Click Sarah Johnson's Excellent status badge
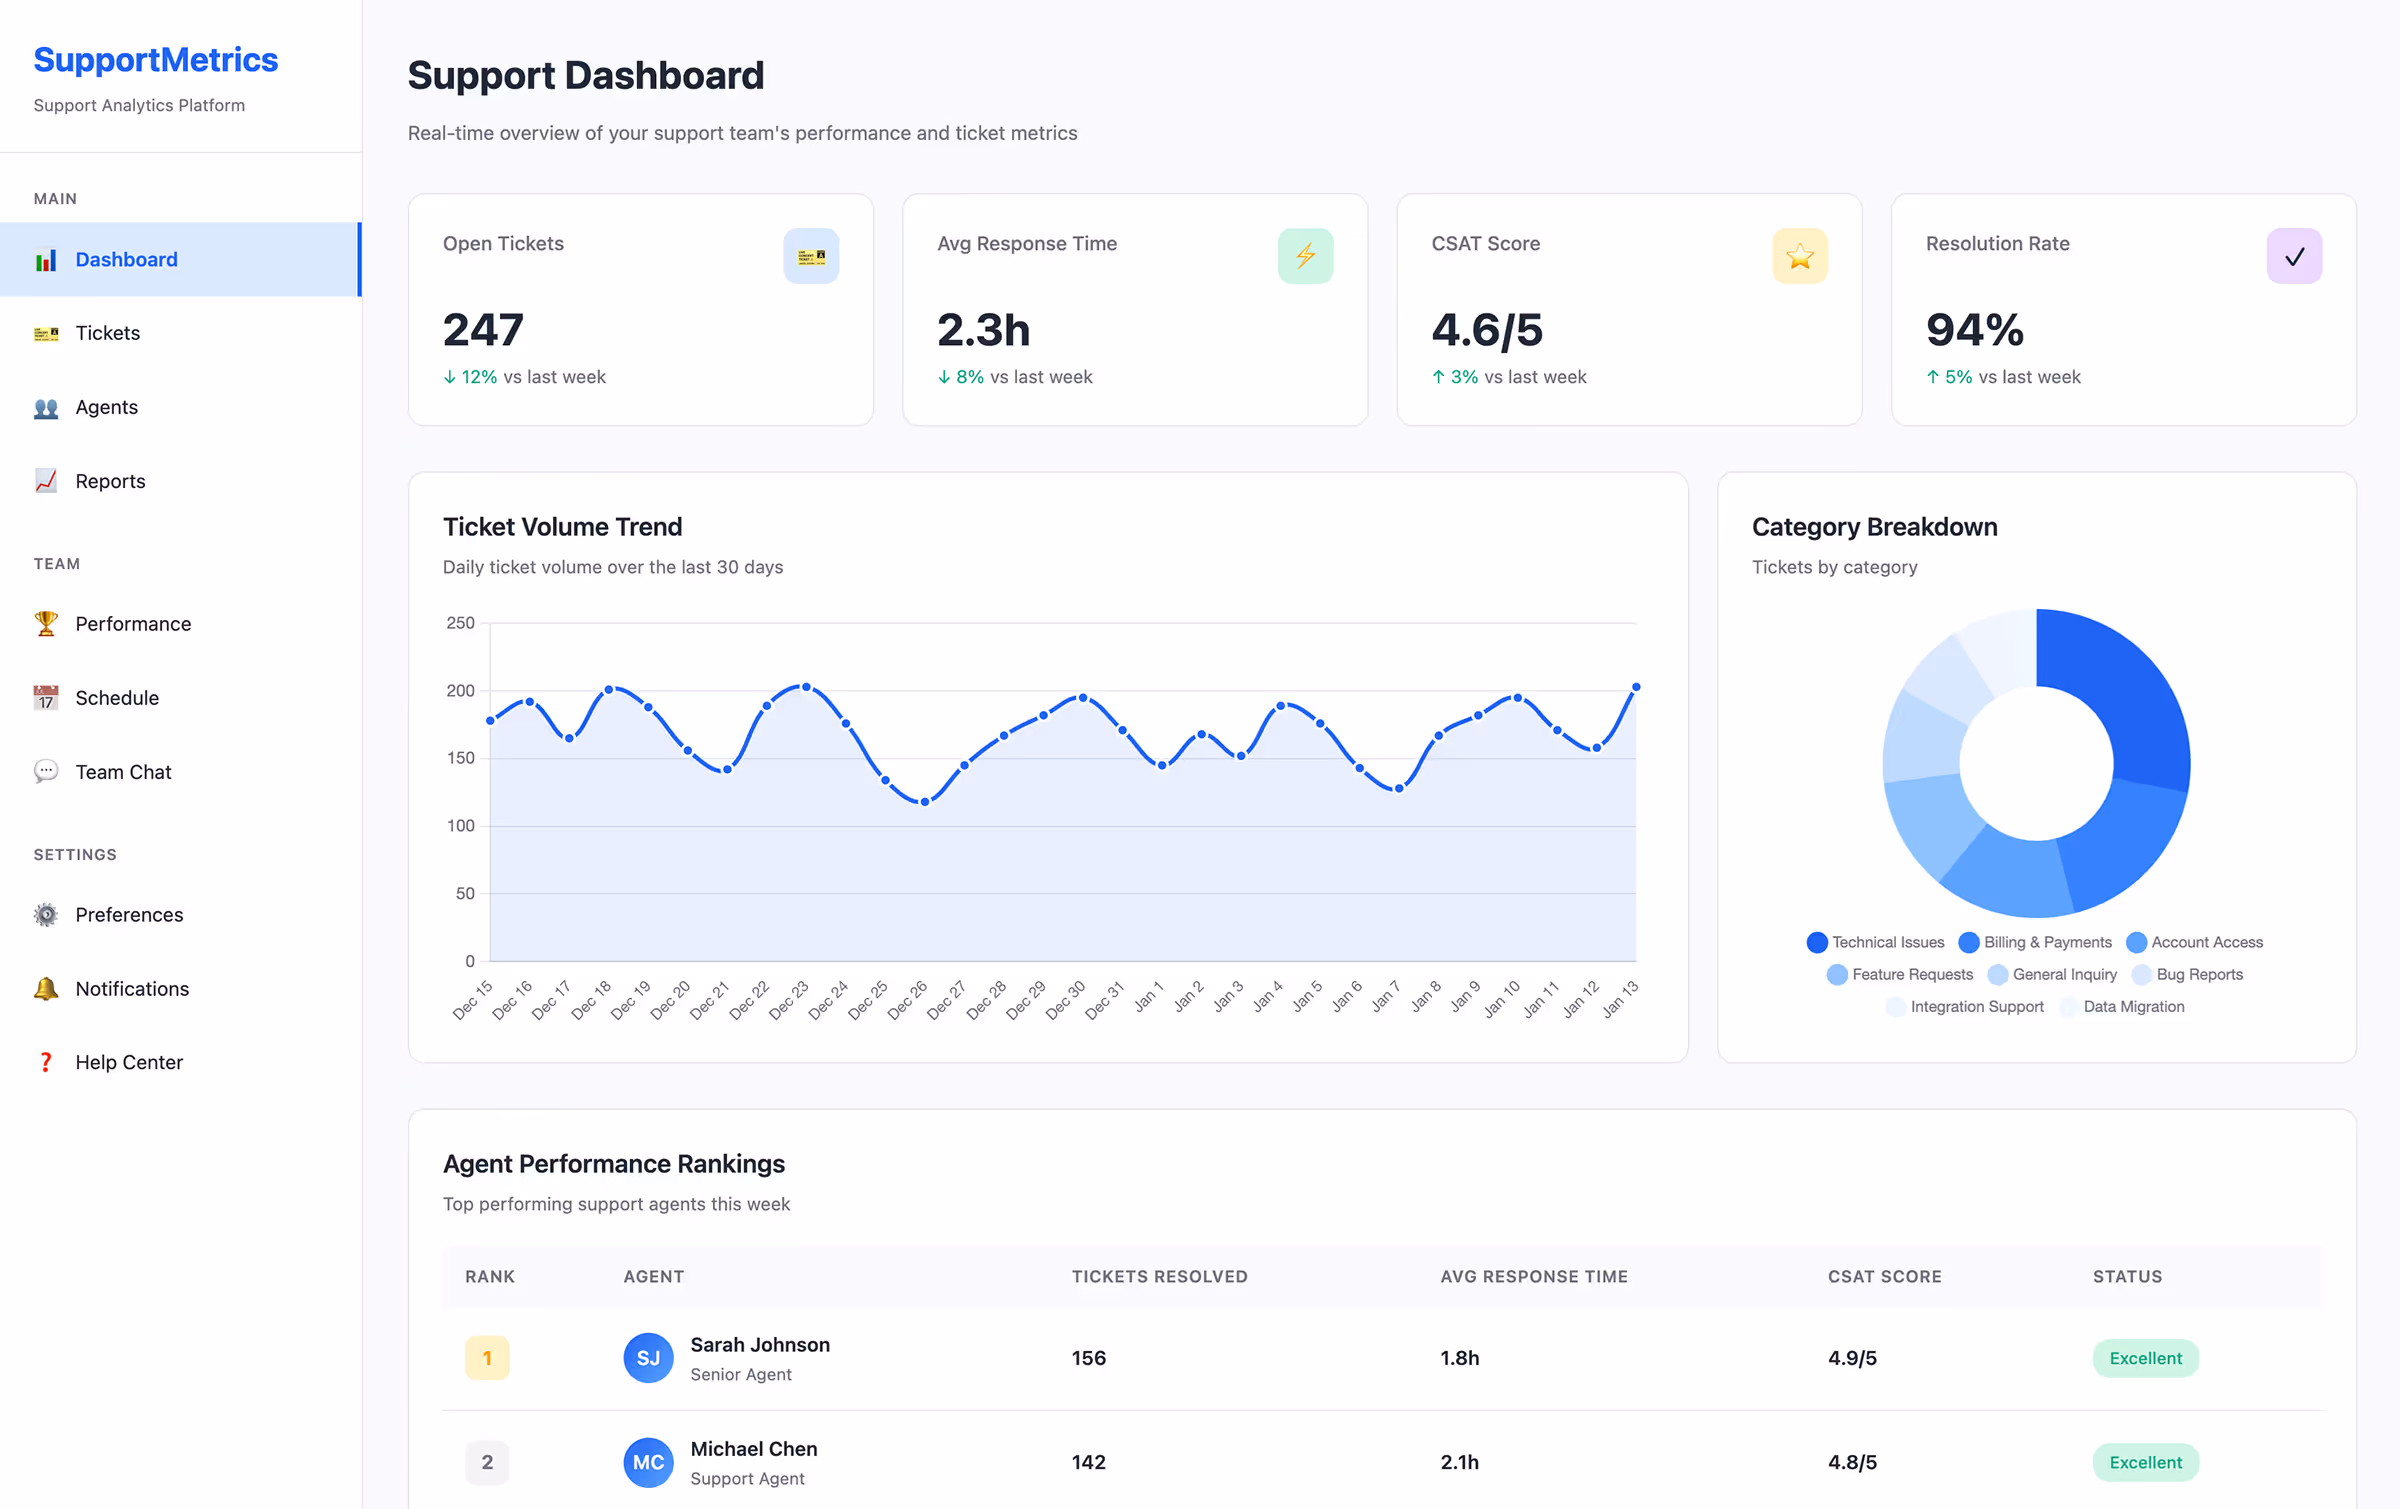 (2146, 1358)
